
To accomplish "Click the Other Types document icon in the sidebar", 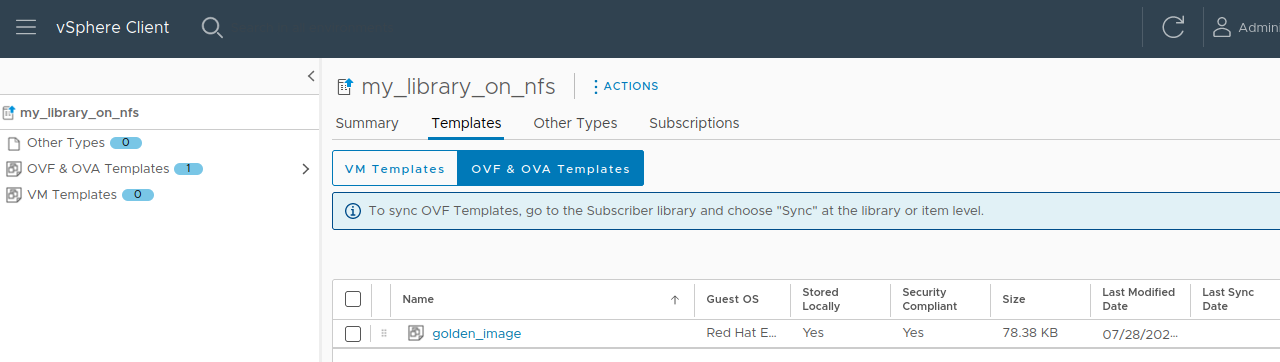I will pos(14,143).
